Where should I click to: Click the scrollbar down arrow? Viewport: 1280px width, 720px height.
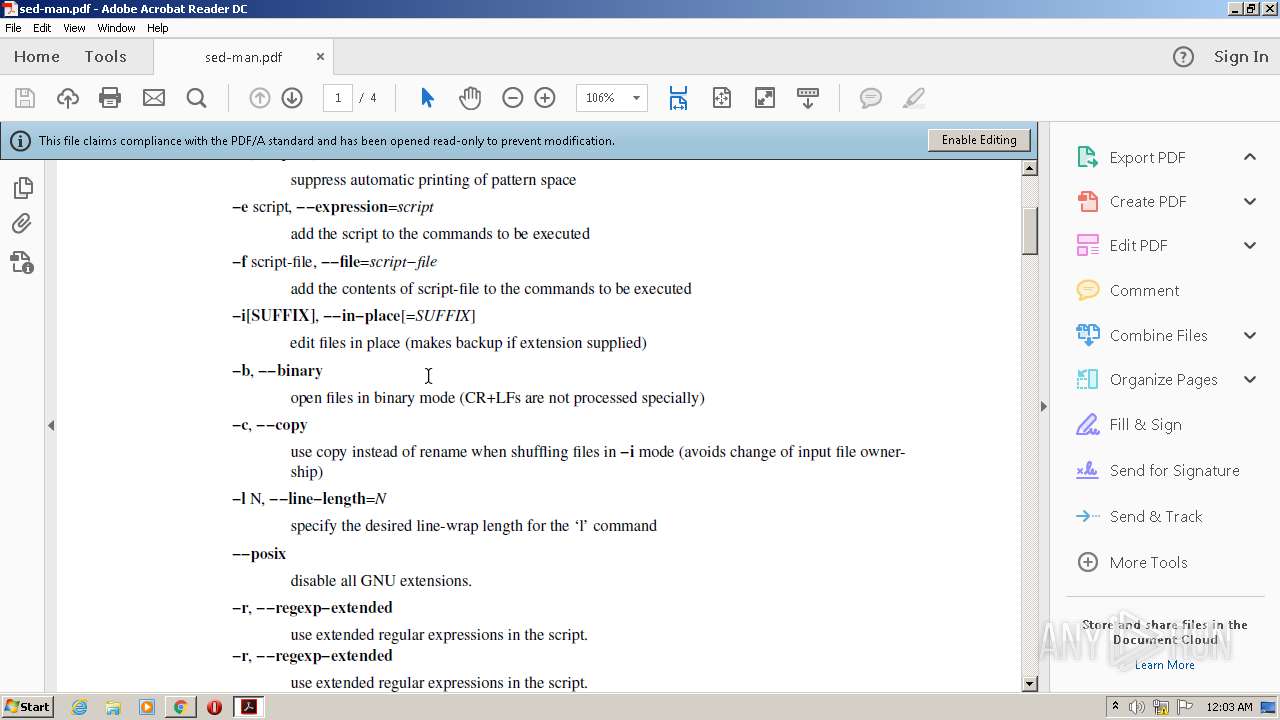coord(1030,684)
